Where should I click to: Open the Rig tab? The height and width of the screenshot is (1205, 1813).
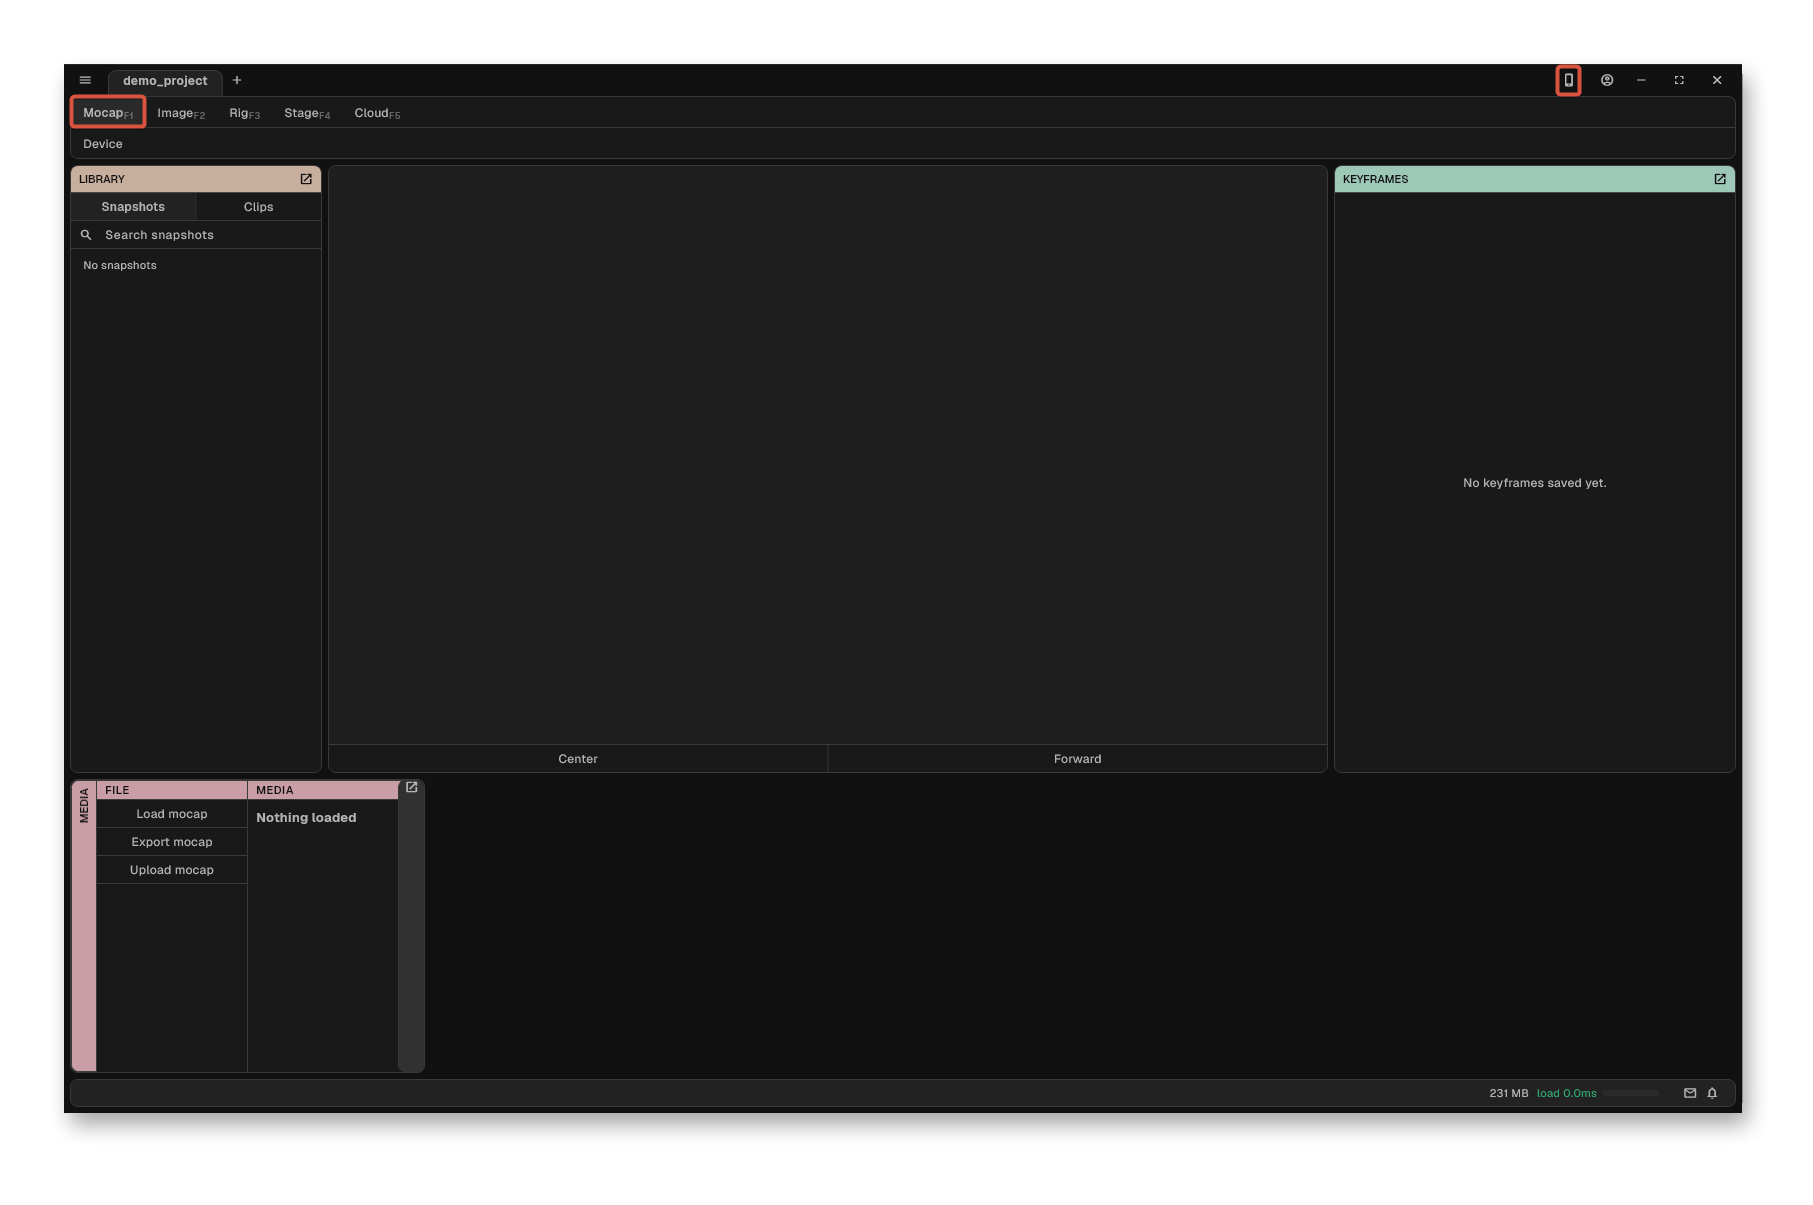244,113
